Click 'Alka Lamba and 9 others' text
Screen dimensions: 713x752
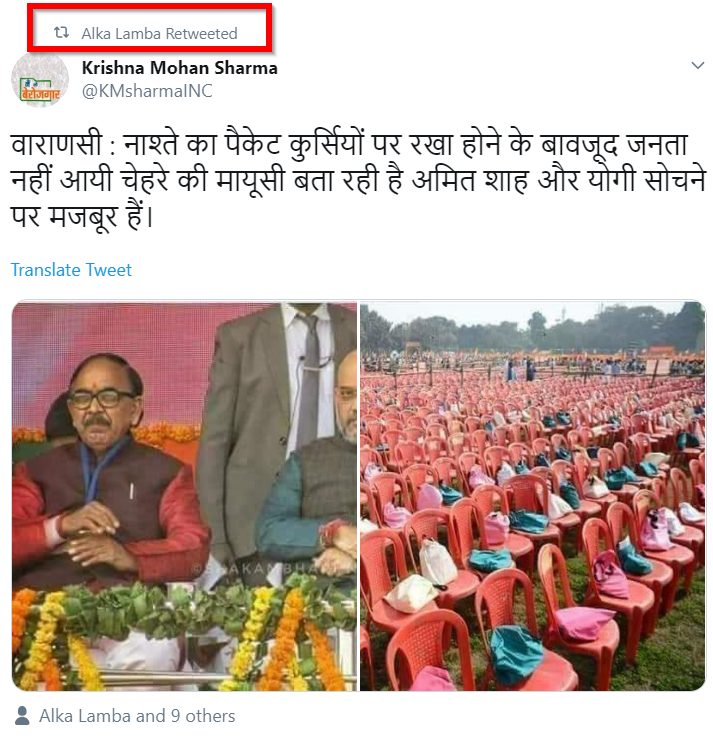(137, 716)
